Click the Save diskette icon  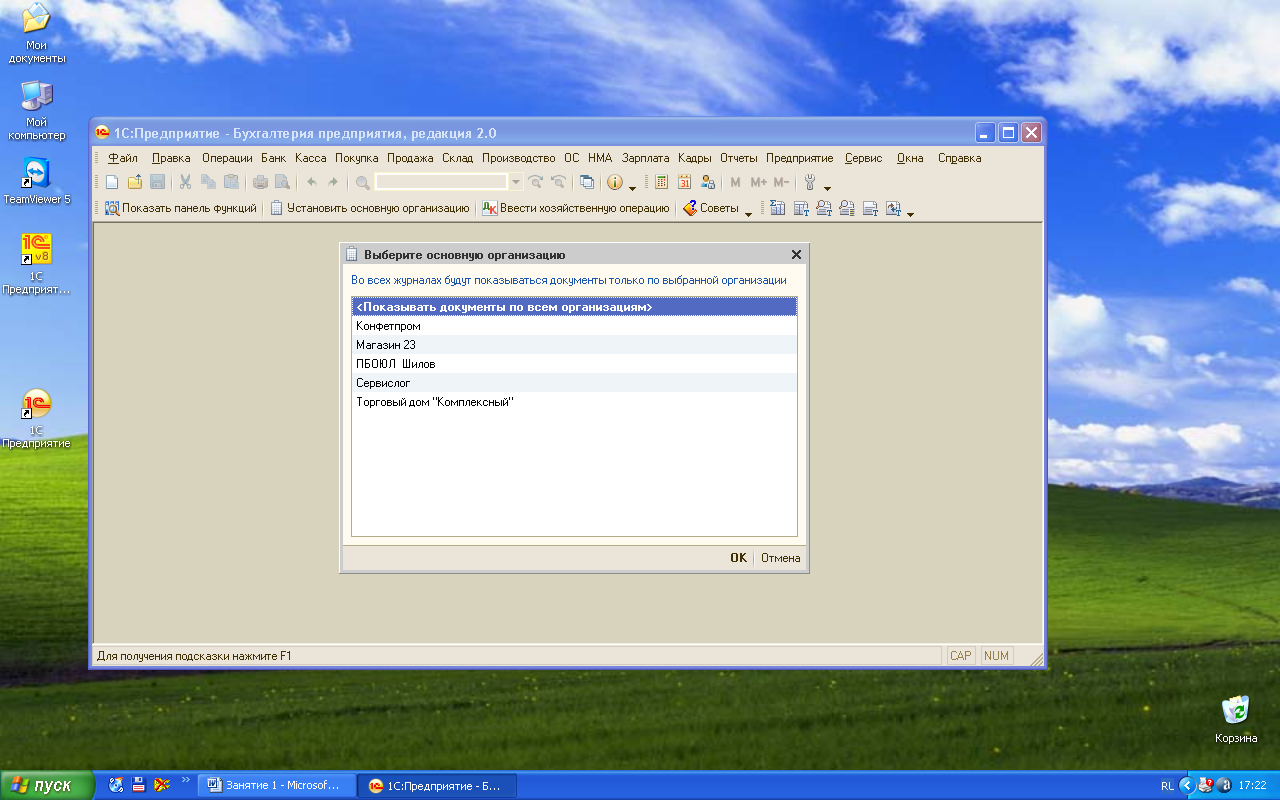pos(157,182)
